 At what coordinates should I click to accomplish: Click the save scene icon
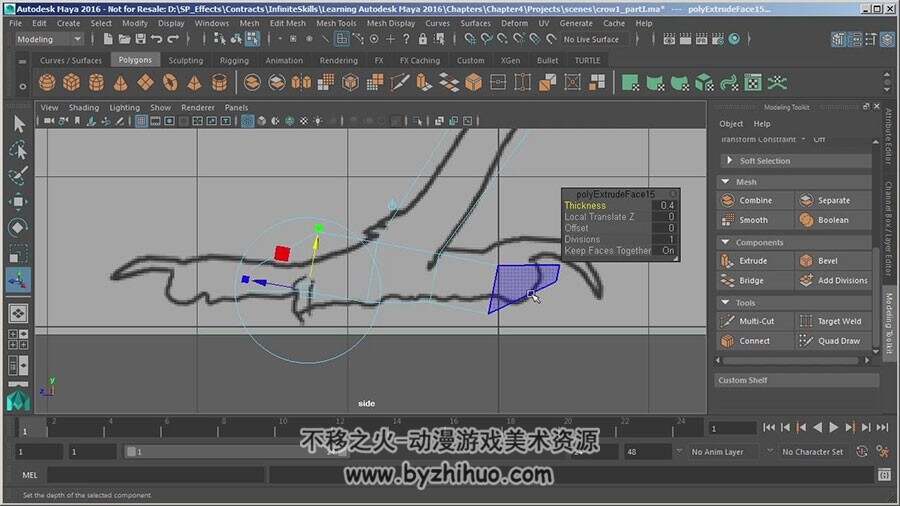[x=140, y=39]
